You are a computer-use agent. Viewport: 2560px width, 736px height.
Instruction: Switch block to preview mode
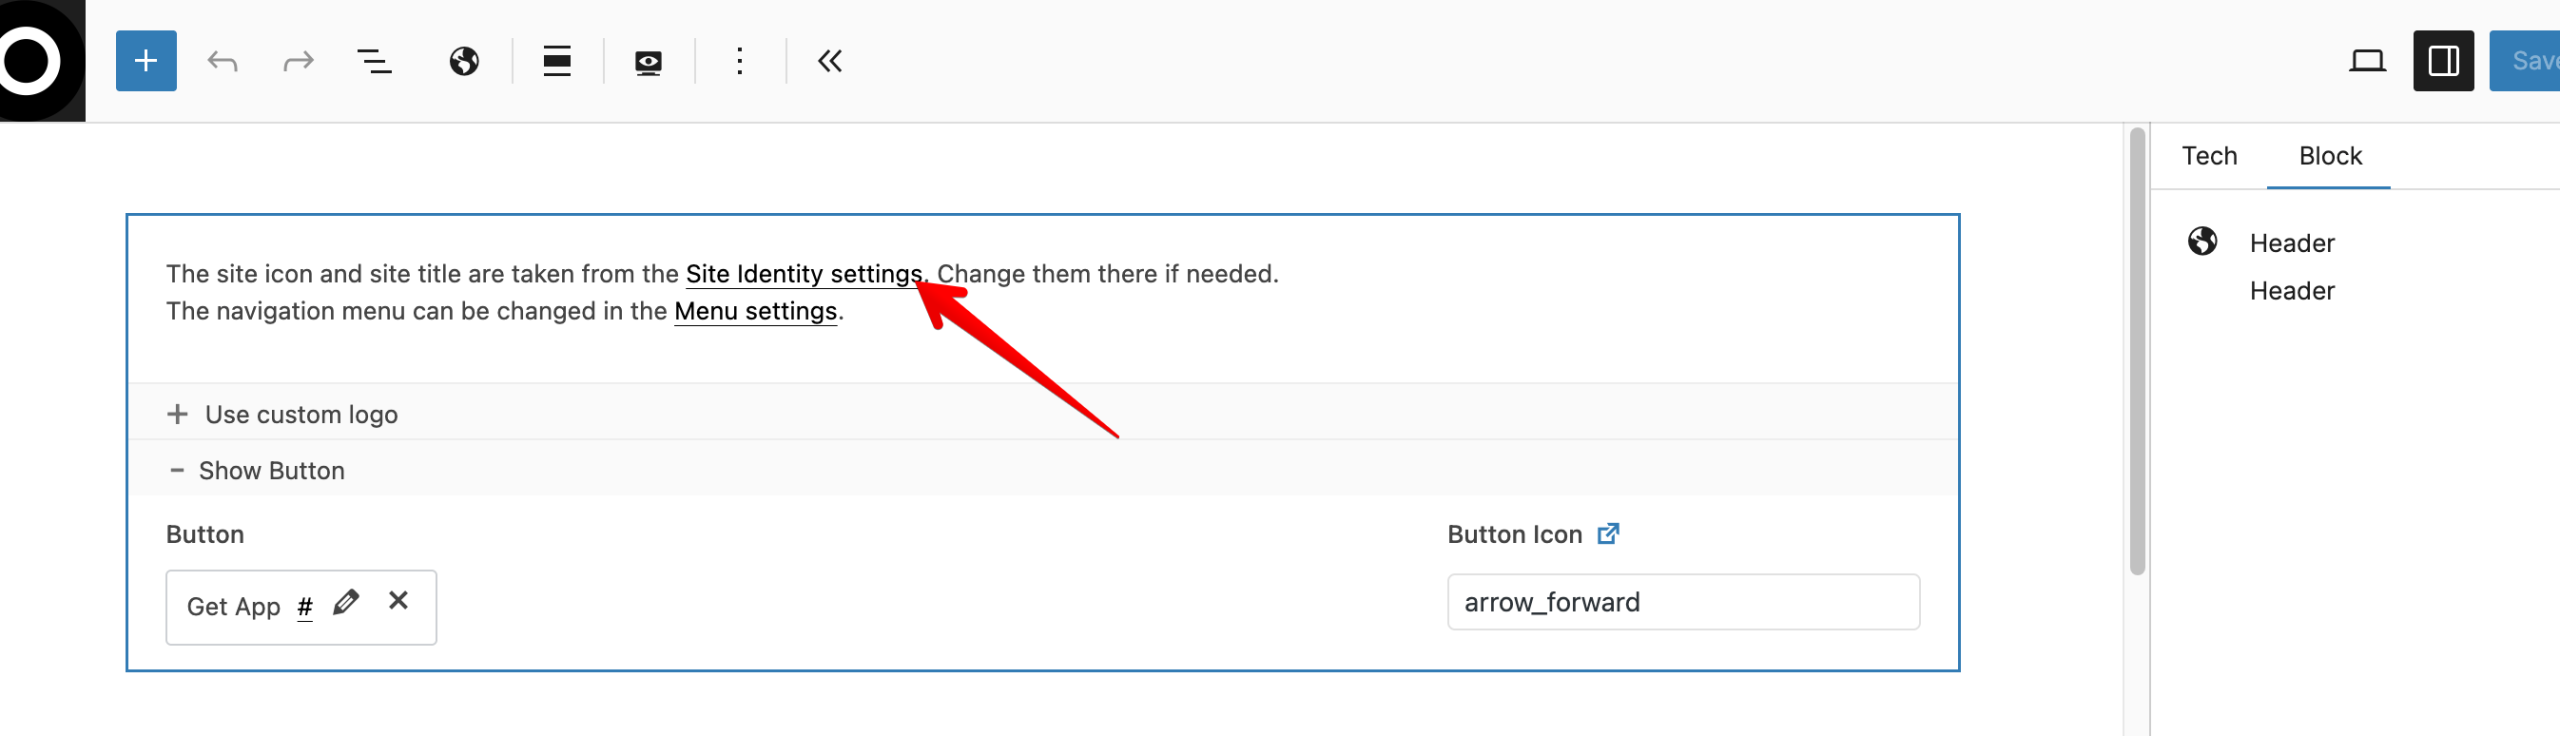[x=648, y=62]
